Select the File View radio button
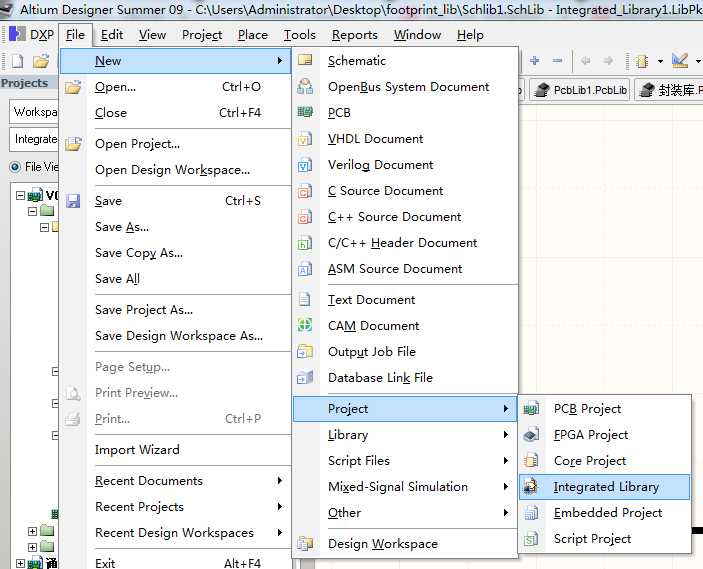The width and height of the screenshot is (703, 569). pos(15,167)
